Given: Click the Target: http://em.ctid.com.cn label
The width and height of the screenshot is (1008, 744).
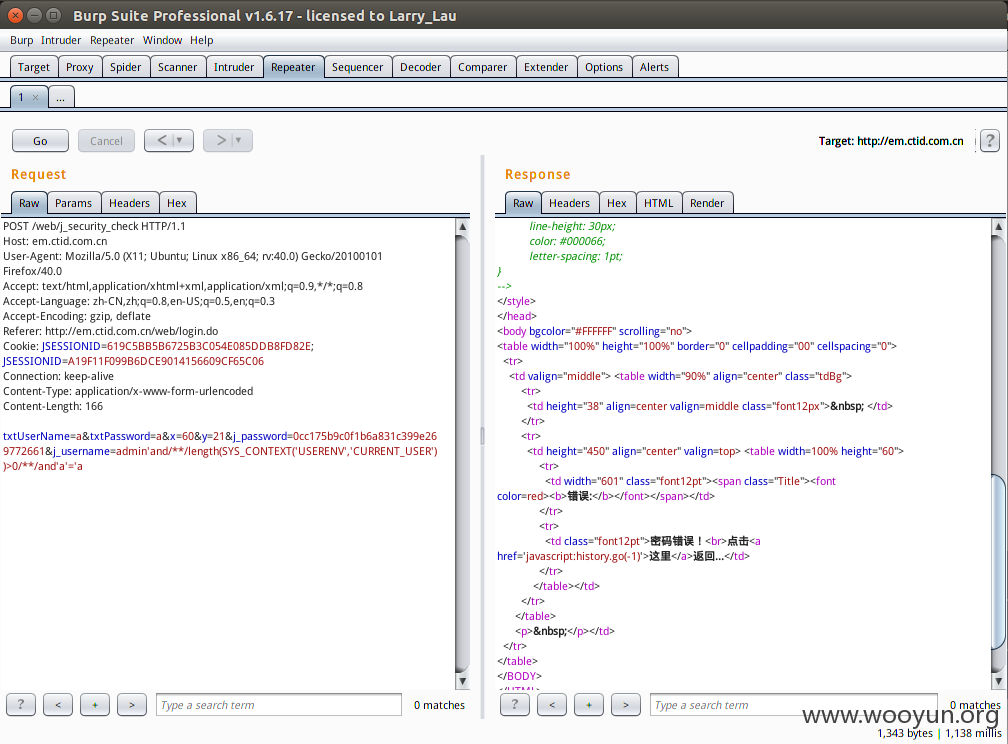Looking at the screenshot, I should click(891, 141).
